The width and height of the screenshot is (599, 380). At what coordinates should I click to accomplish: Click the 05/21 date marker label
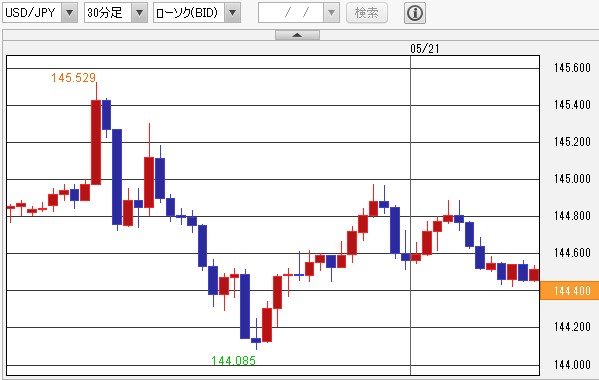click(425, 49)
